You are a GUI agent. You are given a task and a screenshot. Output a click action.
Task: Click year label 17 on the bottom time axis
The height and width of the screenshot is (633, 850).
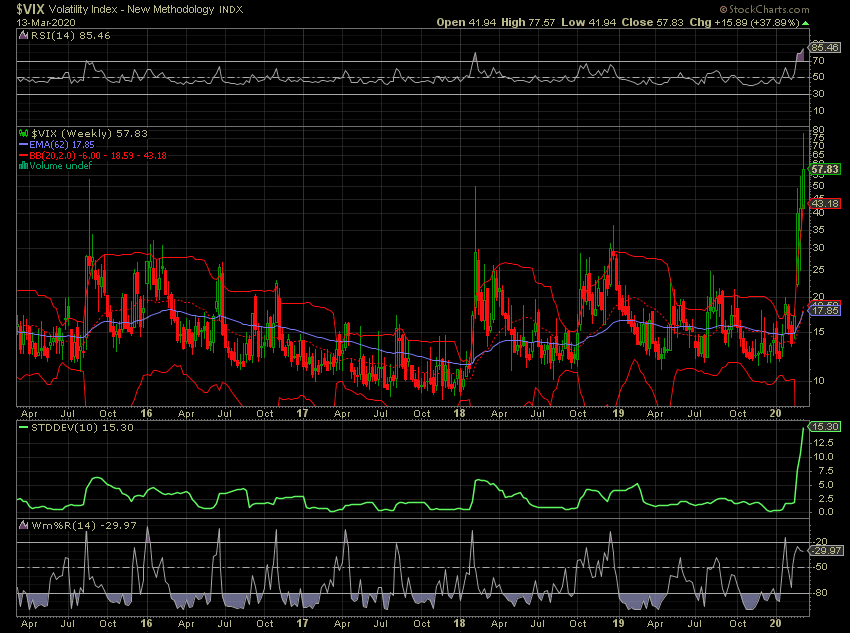pyautogui.click(x=302, y=623)
